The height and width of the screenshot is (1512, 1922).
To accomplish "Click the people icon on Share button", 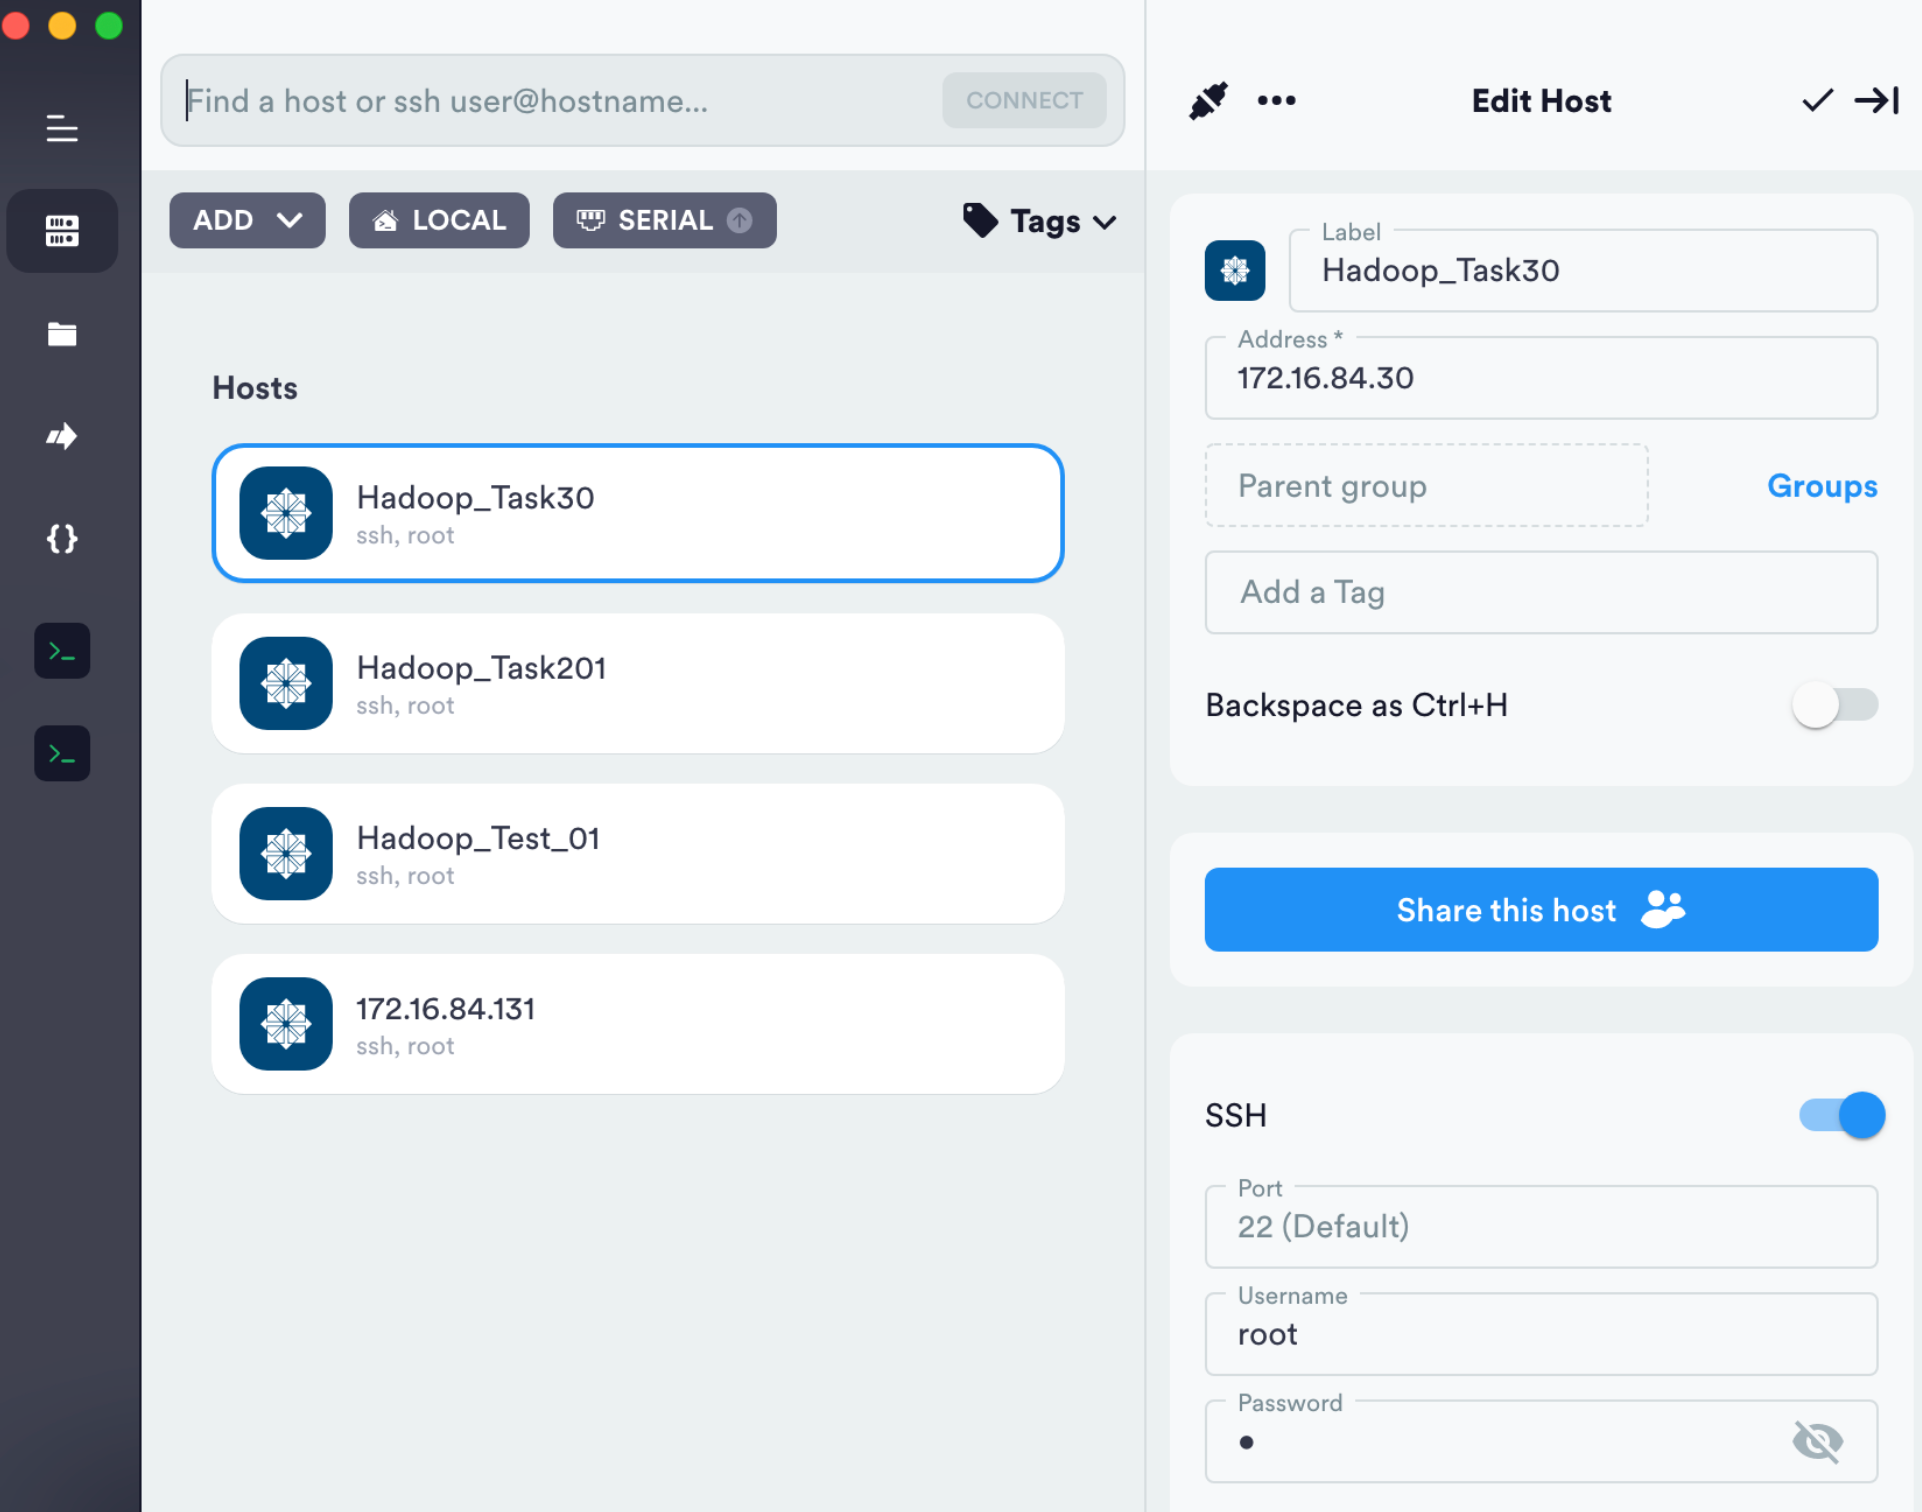I will click(x=1664, y=909).
